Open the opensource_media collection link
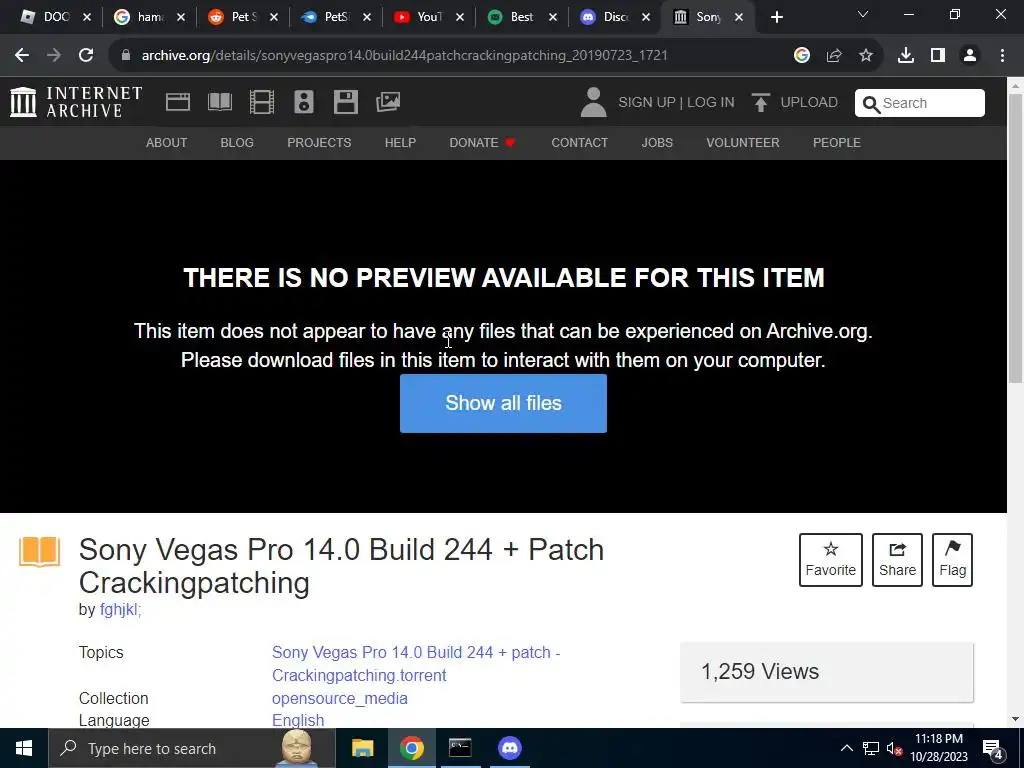Viewport: 1024px width, 768px height. point(340,698)
